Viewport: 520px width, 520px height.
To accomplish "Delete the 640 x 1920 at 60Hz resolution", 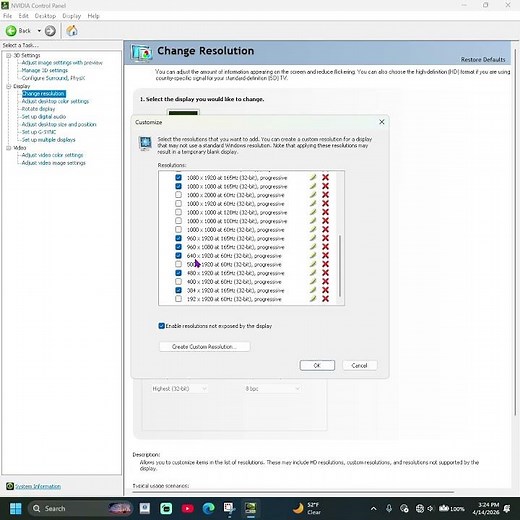I will [325, 256].
